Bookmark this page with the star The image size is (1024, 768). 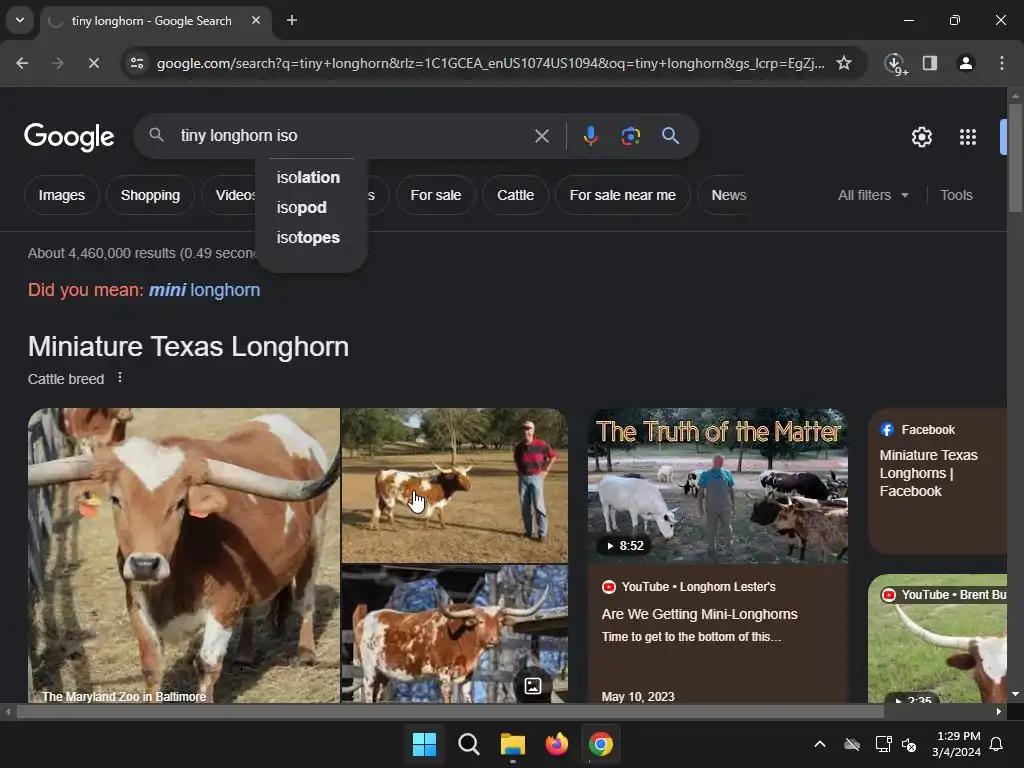click(x=844, y=63)
